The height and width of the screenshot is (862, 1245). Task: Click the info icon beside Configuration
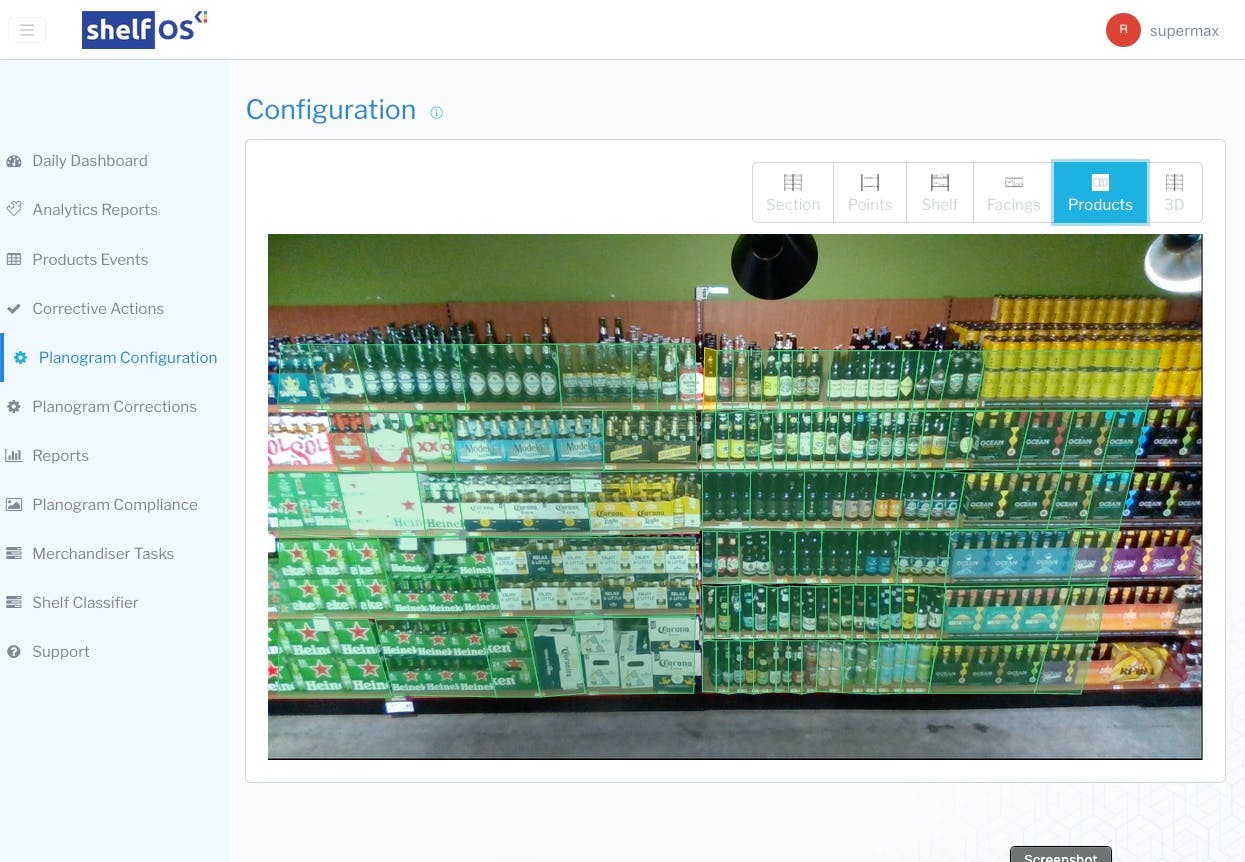click(436, 113)
